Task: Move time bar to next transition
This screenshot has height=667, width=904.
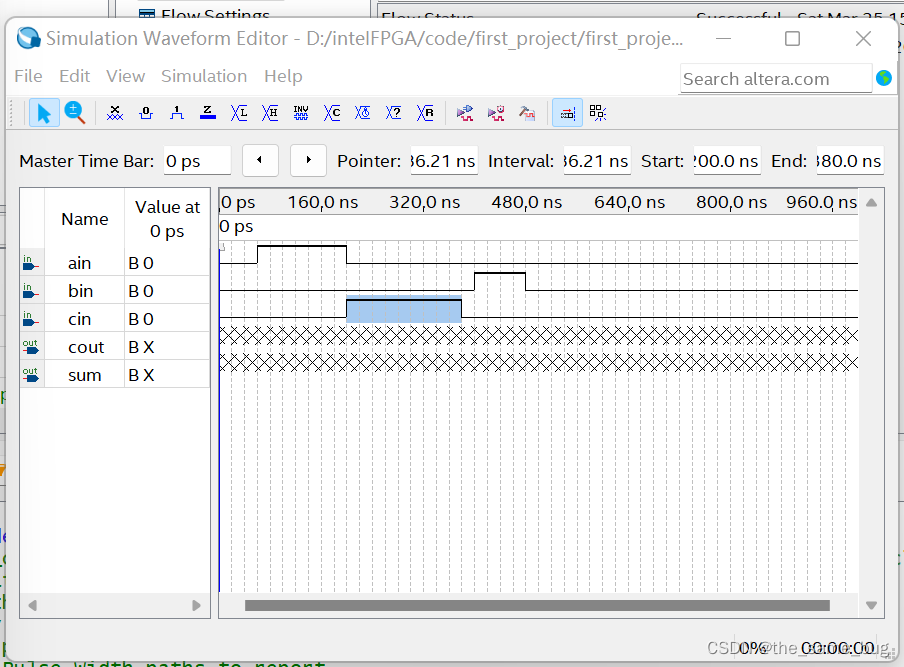Action: pos(308,160)
